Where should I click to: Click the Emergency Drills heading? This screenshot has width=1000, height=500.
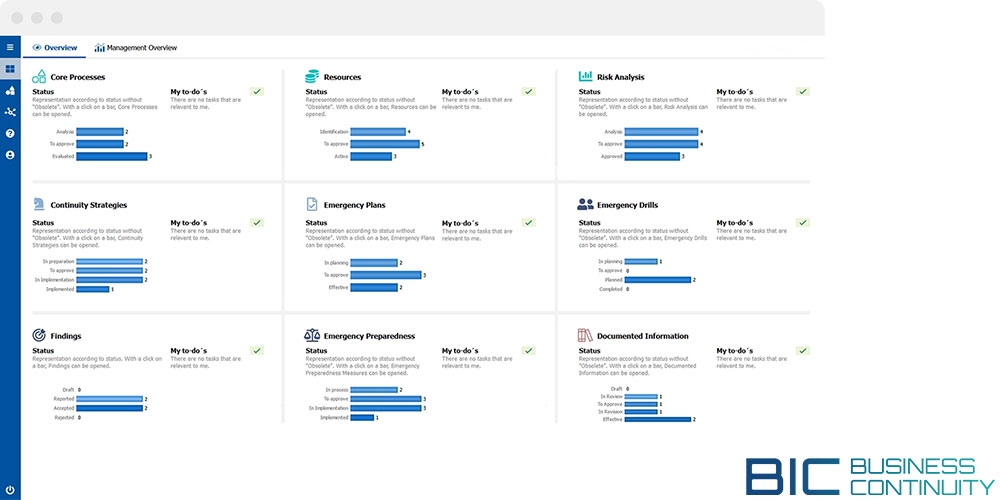pyautogui.click(x=628, y=205)
